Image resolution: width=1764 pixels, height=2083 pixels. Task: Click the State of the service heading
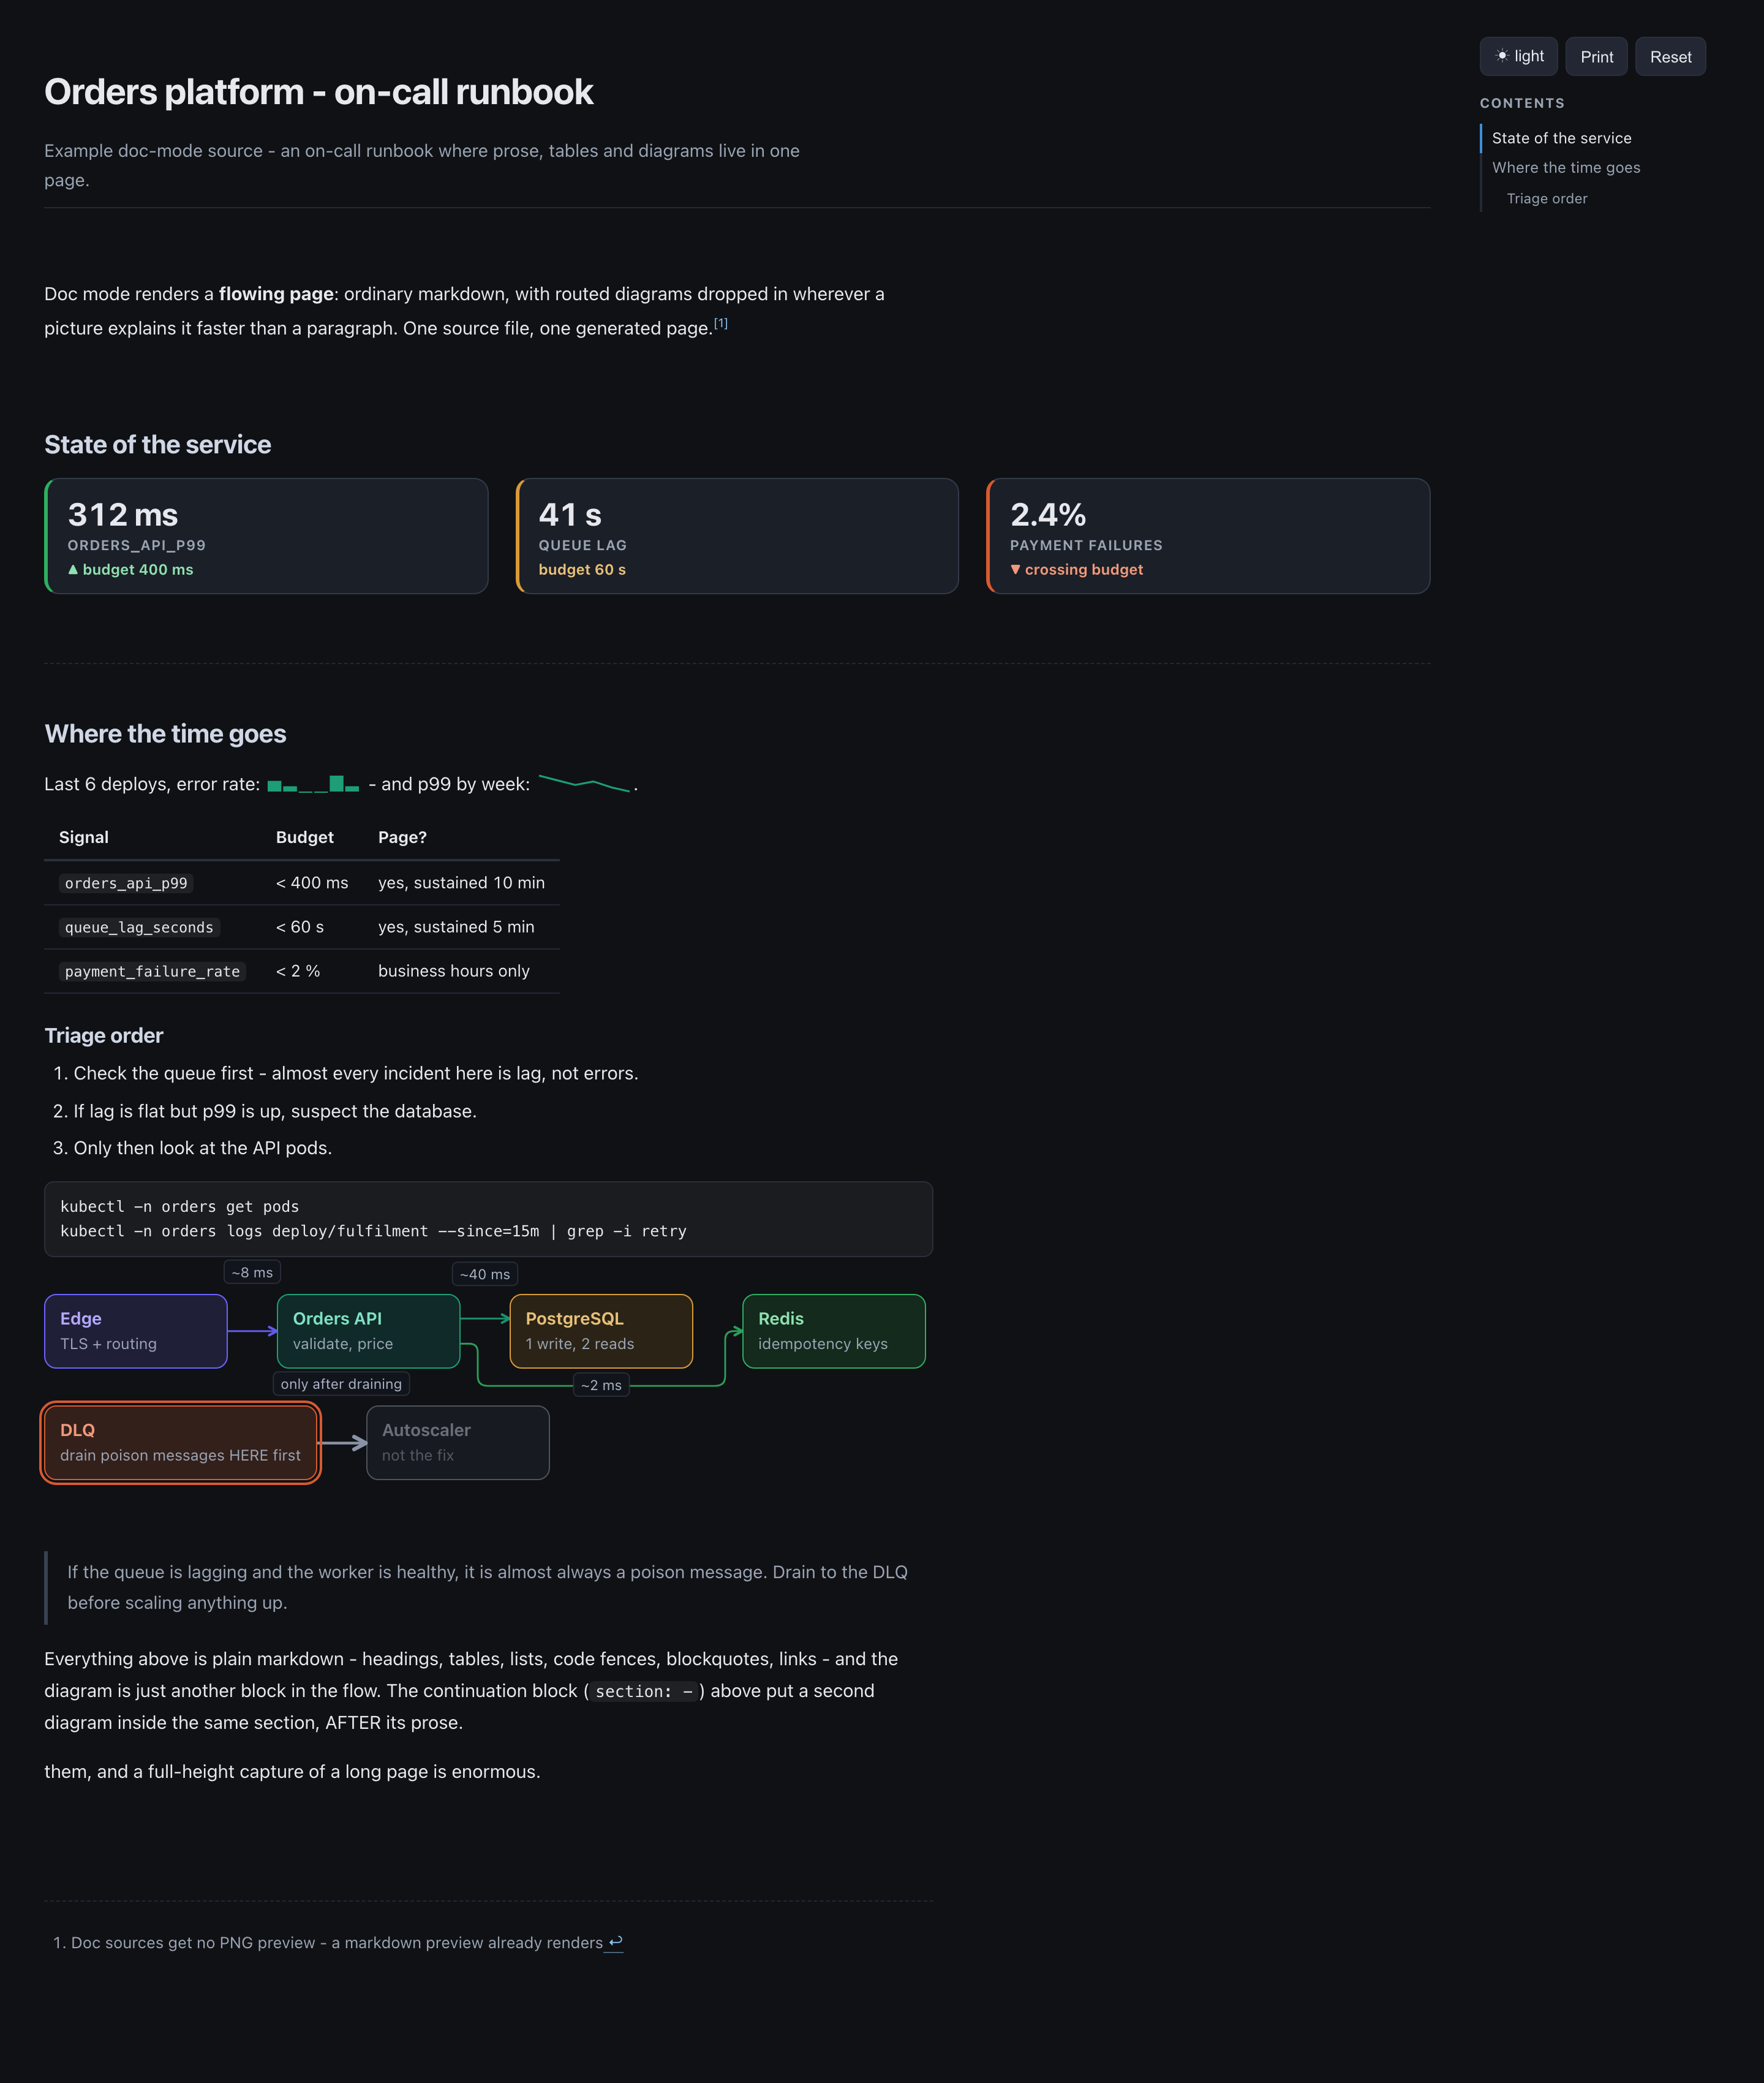pos(157,444)
